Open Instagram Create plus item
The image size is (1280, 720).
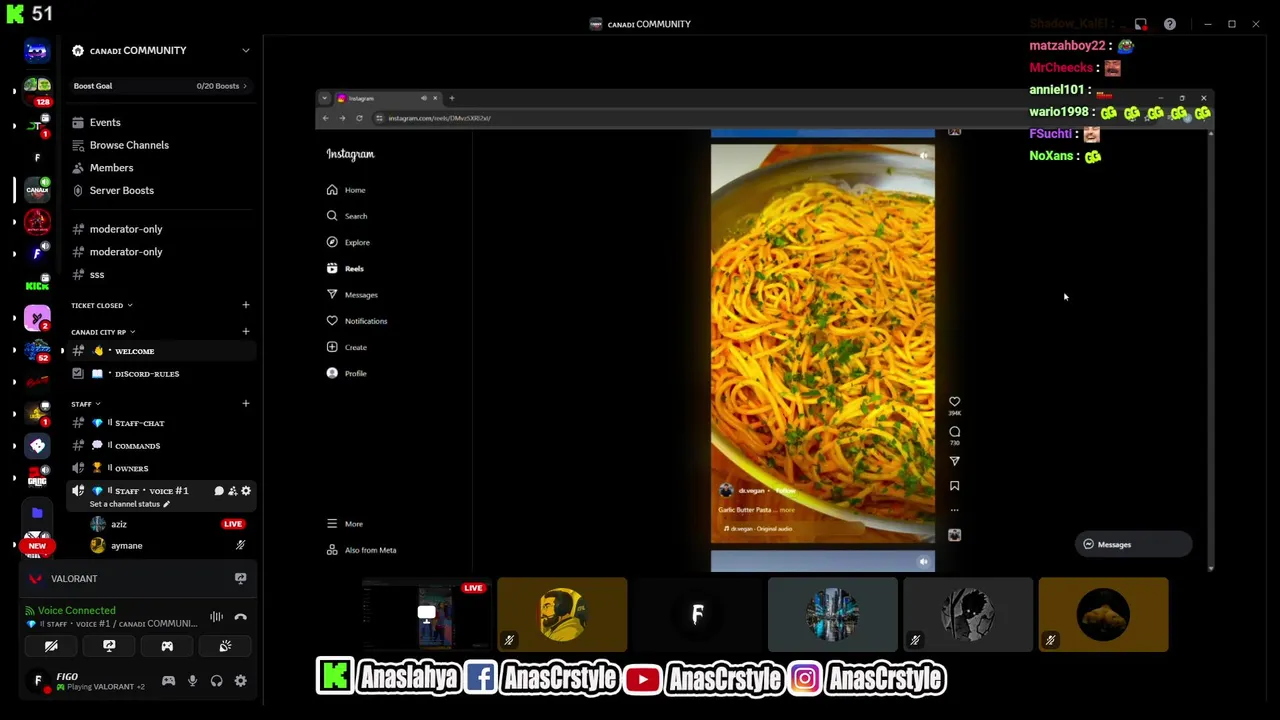click(347, 347)
